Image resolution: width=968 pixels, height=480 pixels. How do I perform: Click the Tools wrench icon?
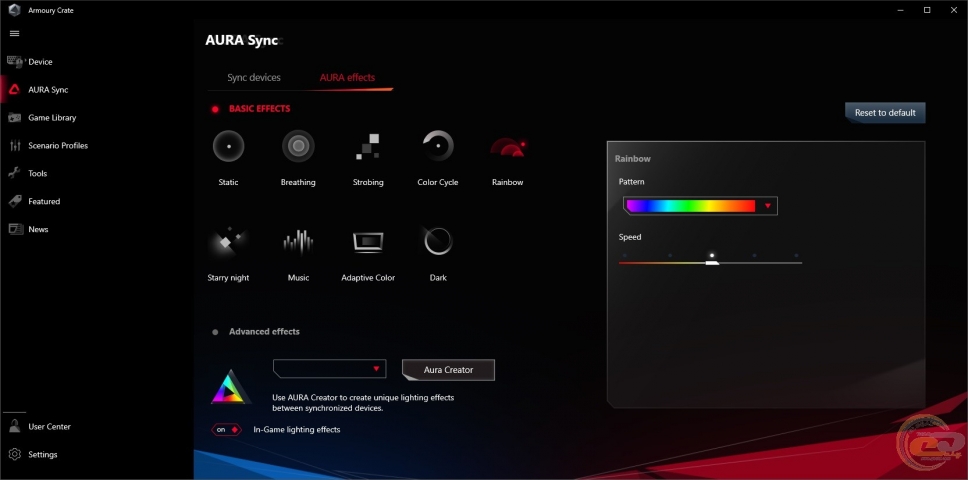click(x=14, y=173)
